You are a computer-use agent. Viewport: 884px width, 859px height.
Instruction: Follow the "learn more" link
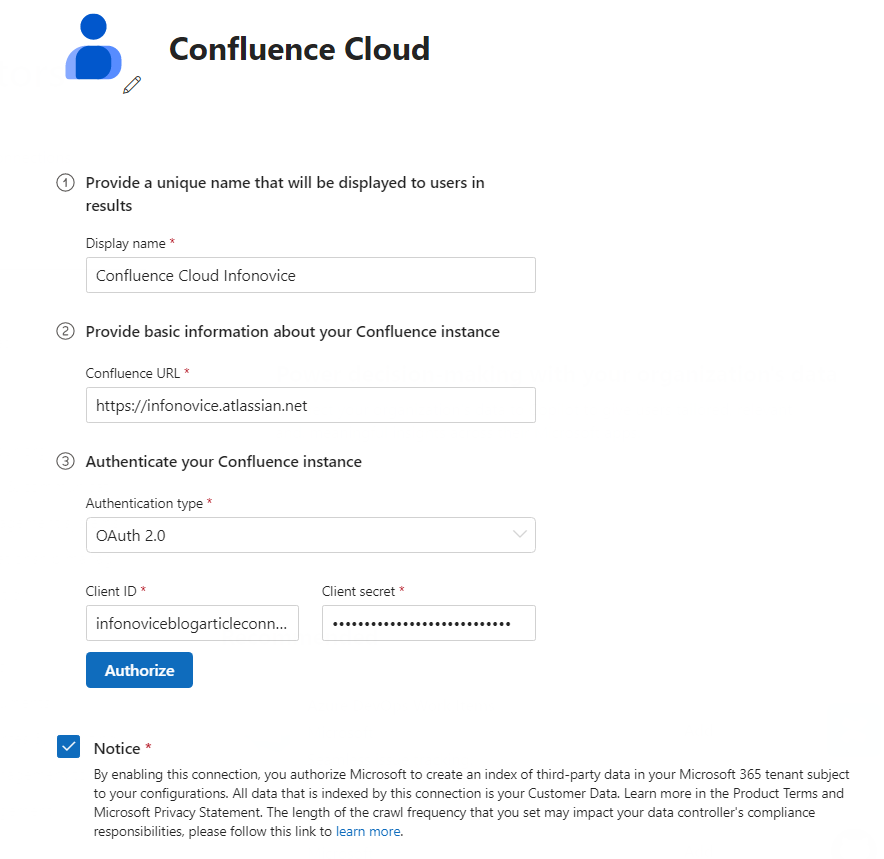(x=368, y=831)
